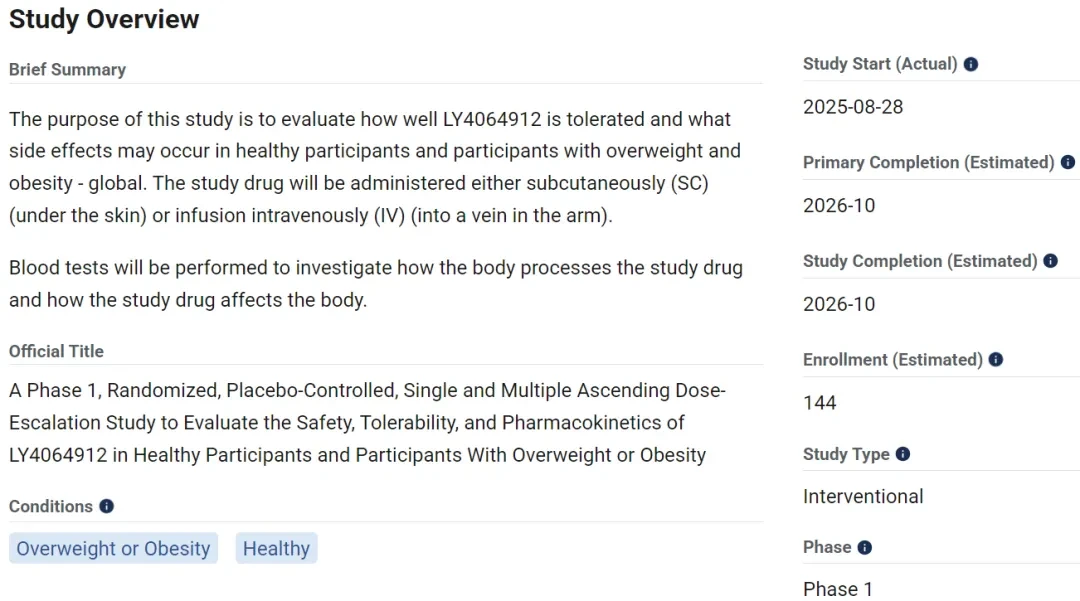1080x601 pixels.
Task: Click the info icon beside the Phase label
Action: coord(864,547)
